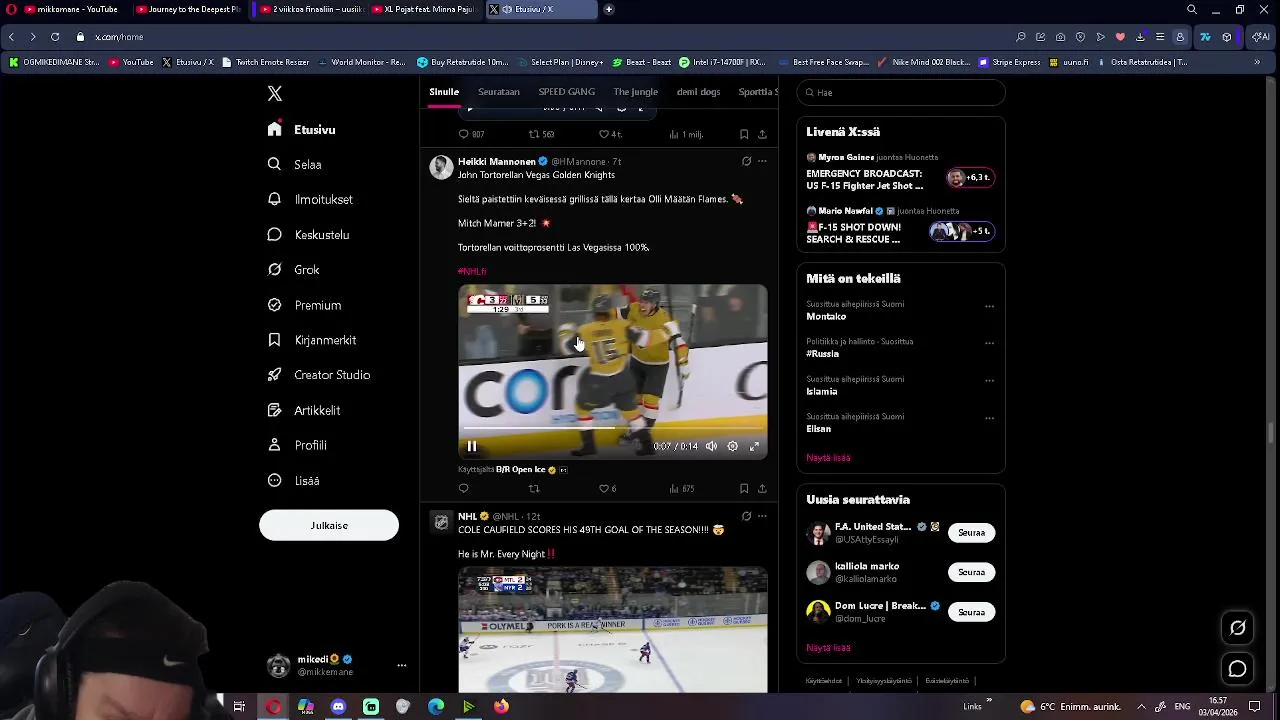The width and height of the screenshot is (1280, 720).
Task: Reload the page in browser toolbar
Action: coord(55,37)
